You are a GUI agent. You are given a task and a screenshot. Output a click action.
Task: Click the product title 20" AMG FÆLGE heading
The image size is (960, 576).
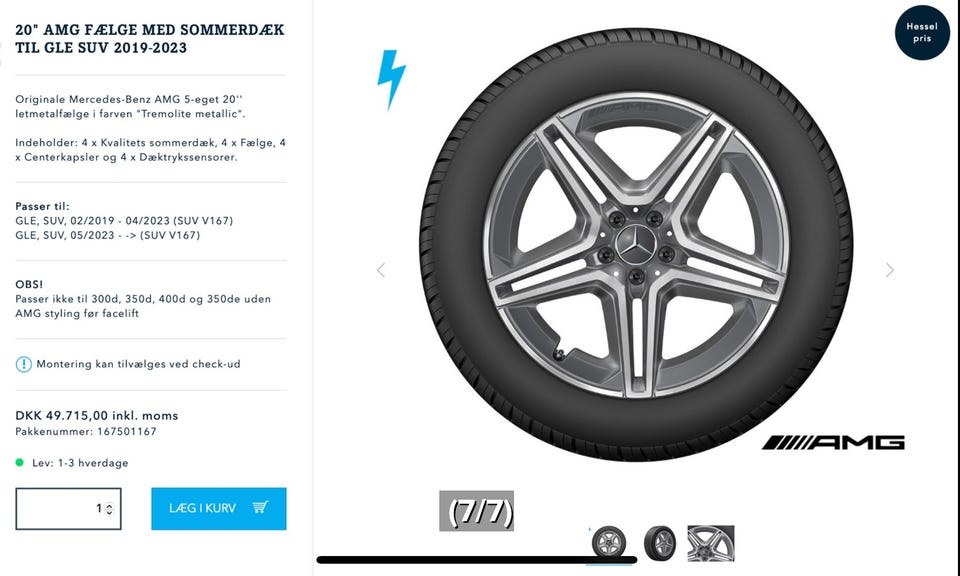click(x=150, y=39)
